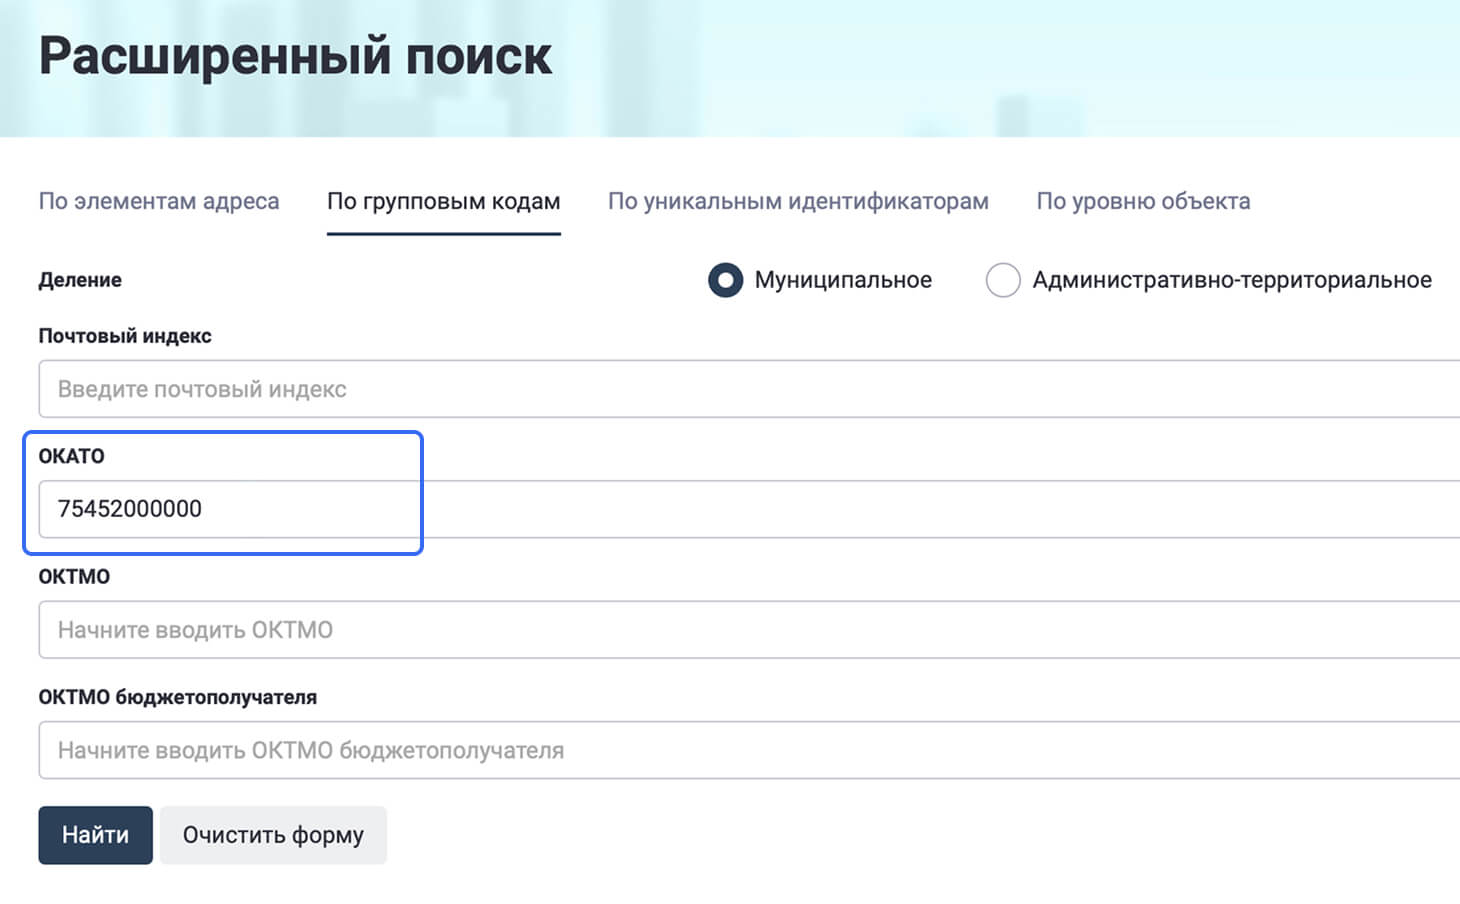Click the Административно-территориальное option label text
Viewport: 1460px width, 904px height.
tap(1231, 280)
